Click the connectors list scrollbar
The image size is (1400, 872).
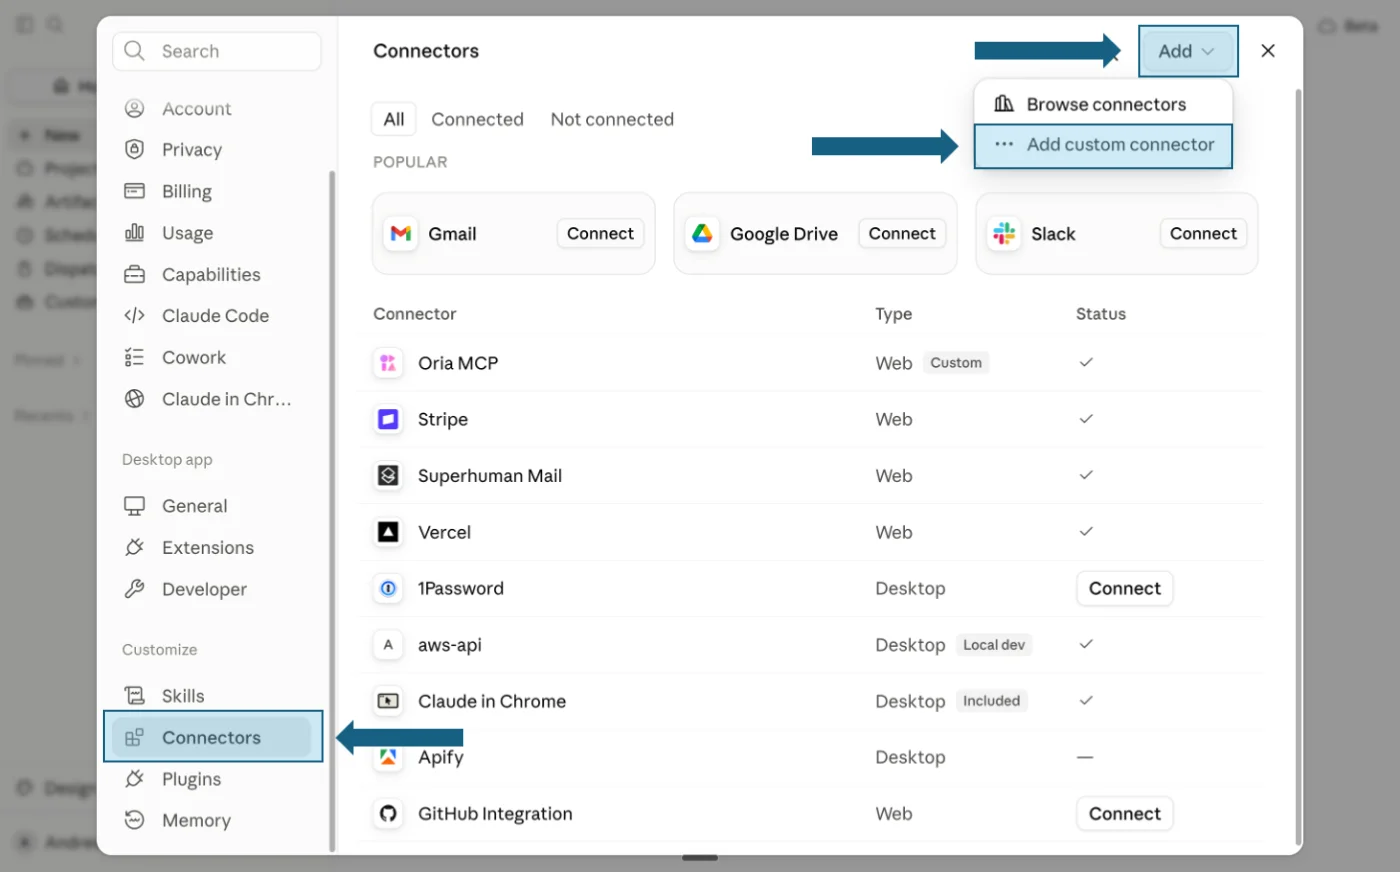[1298, 467]
